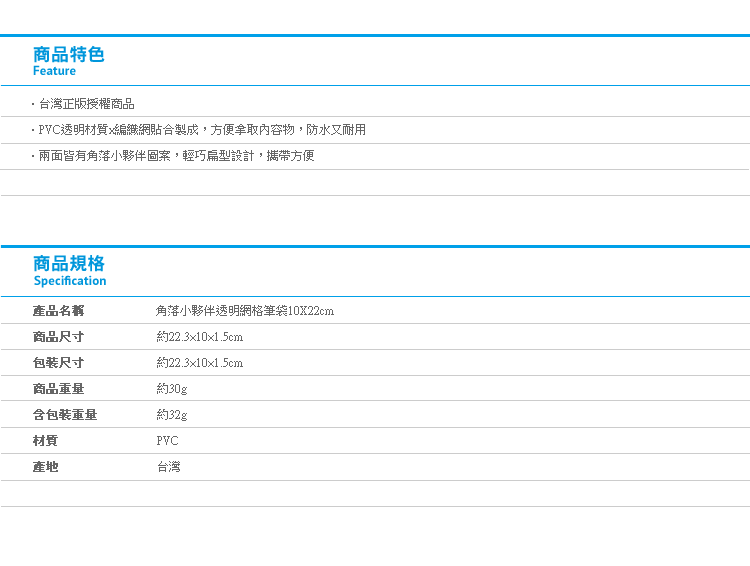Viewport: 750px width, 566px height.
Task: Click the 材質 label
Action: click(x=45, y=441)
